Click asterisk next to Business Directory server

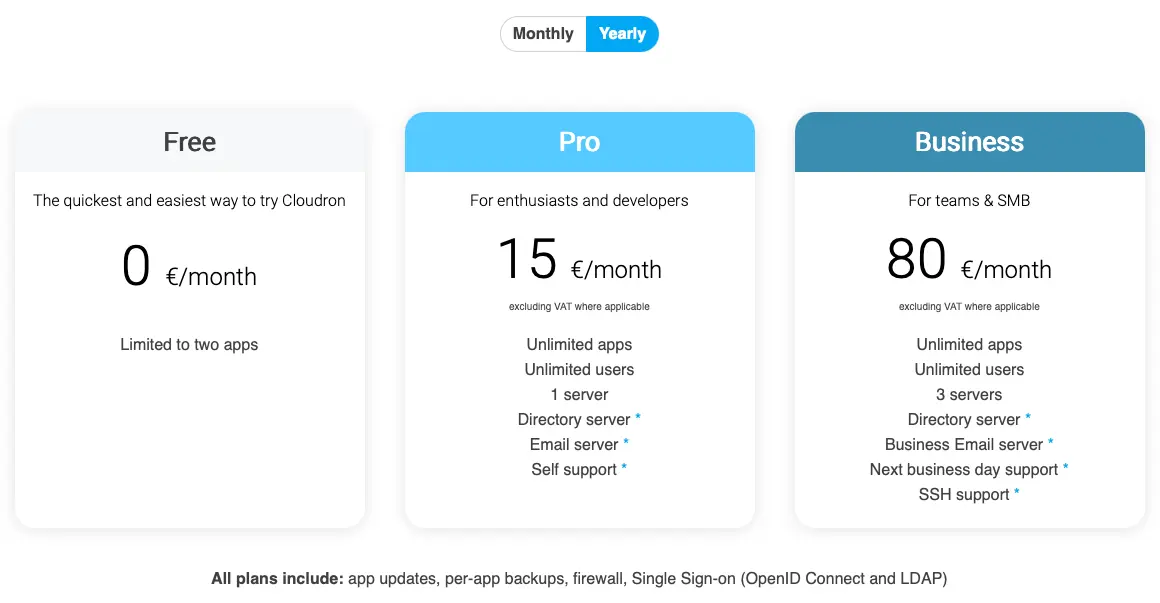pyautogui.click(x=1028, y=418)
